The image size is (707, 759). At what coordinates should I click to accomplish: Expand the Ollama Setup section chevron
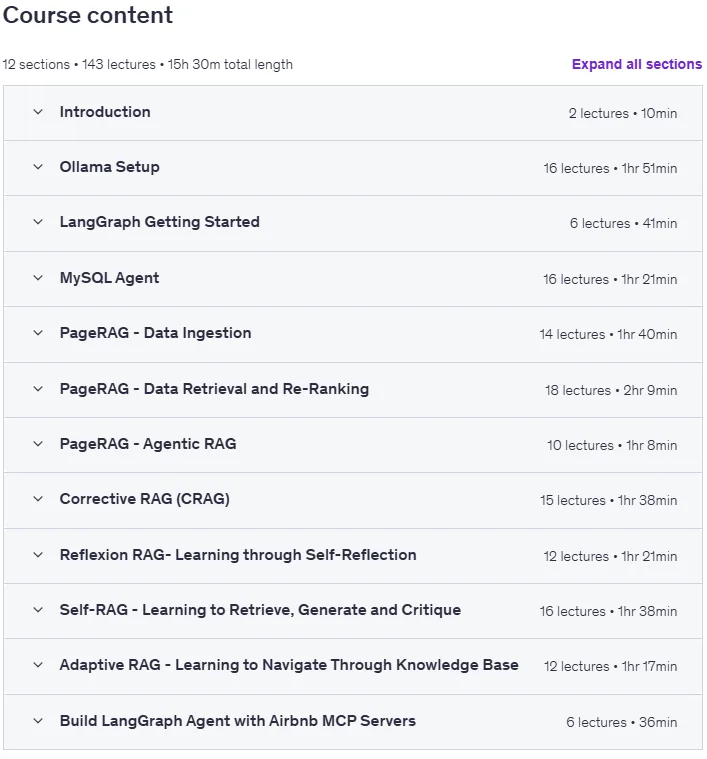38,167
